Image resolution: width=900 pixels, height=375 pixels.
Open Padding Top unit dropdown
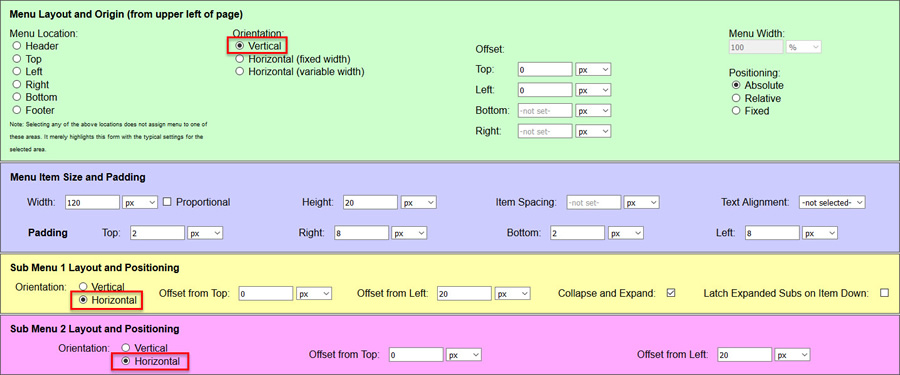pos(205,233)
